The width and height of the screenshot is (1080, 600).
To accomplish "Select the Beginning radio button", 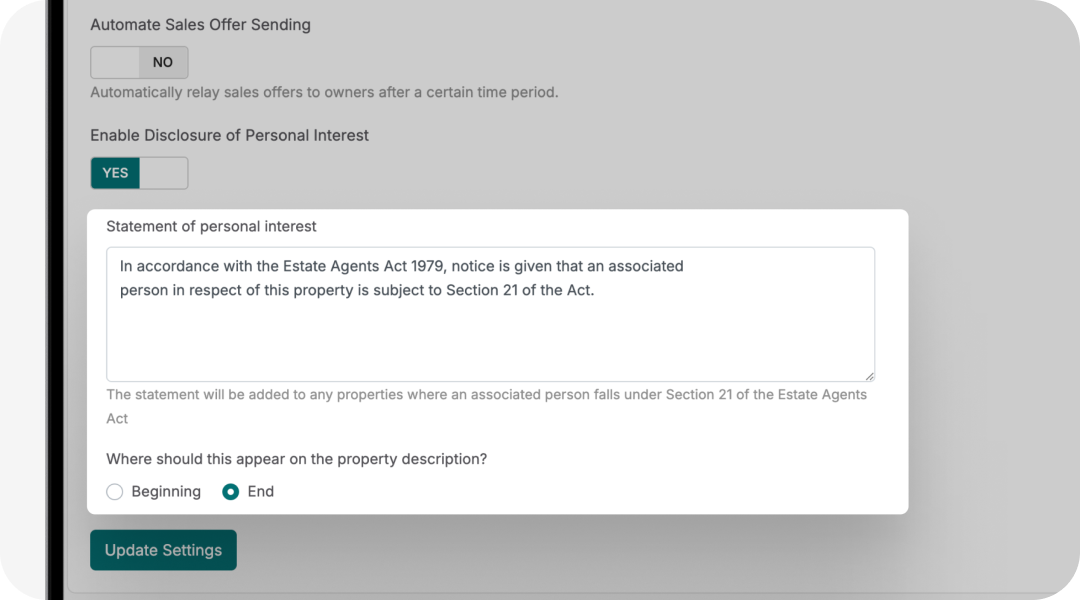I will (114, 491).
